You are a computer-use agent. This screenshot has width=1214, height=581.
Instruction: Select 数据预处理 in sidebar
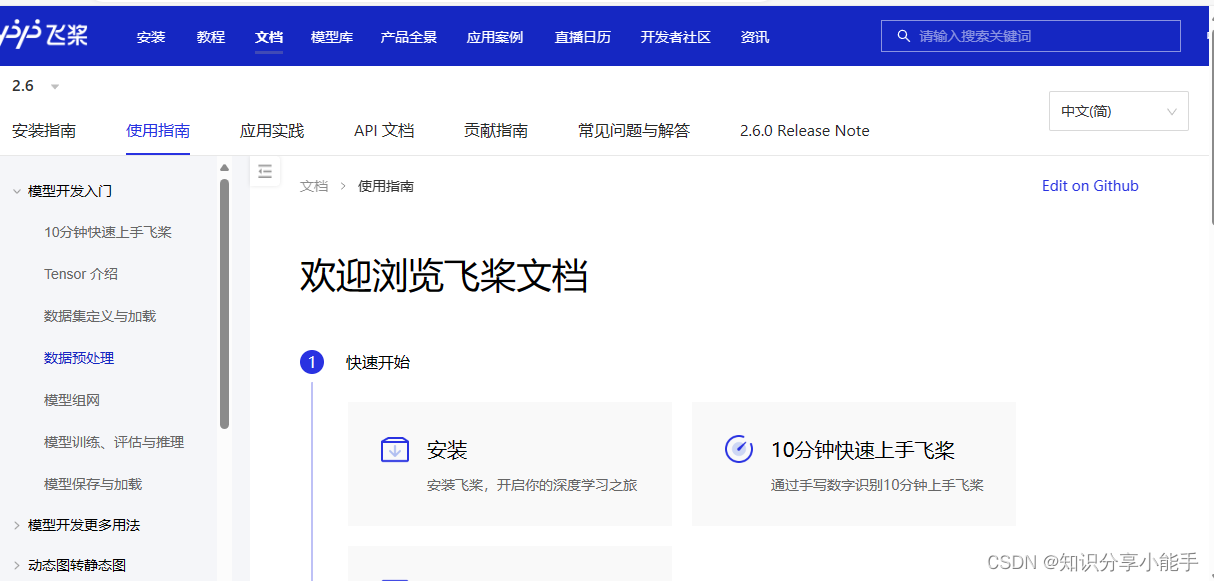(79, 358)
